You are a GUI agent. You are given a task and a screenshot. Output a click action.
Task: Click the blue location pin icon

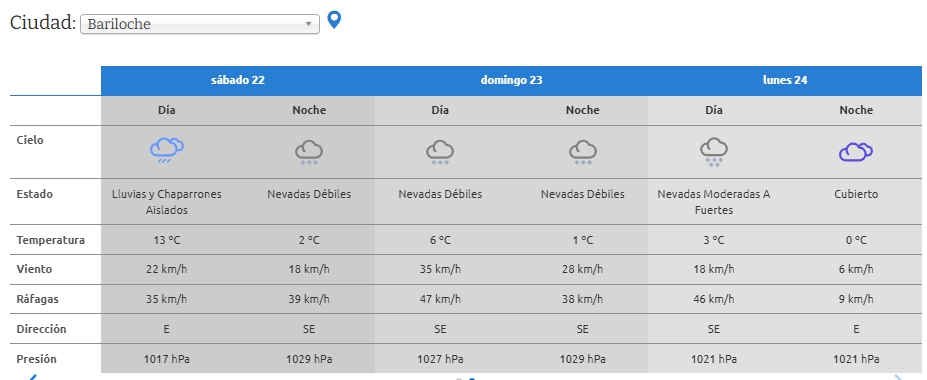click(x=334, y=20)
